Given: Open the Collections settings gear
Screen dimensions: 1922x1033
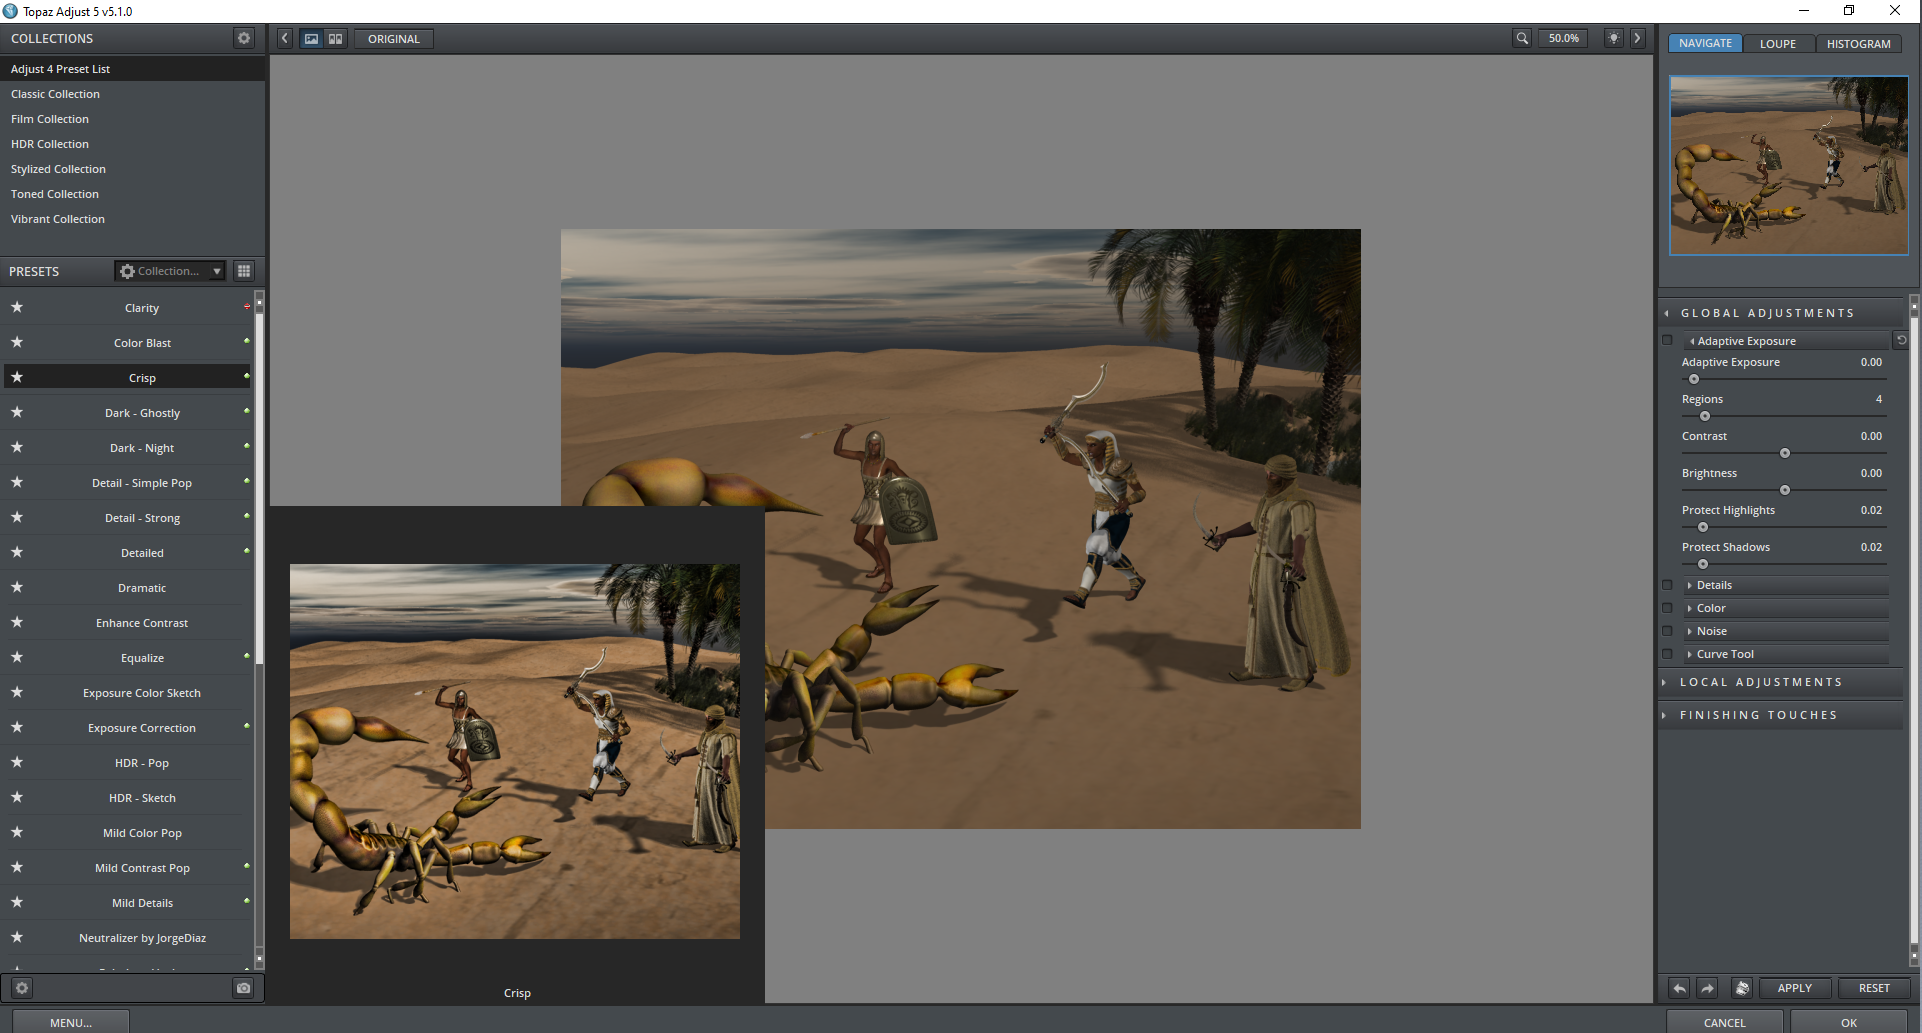Looking at the screenshot, I should pyautogui.click(x=244, y=38).
